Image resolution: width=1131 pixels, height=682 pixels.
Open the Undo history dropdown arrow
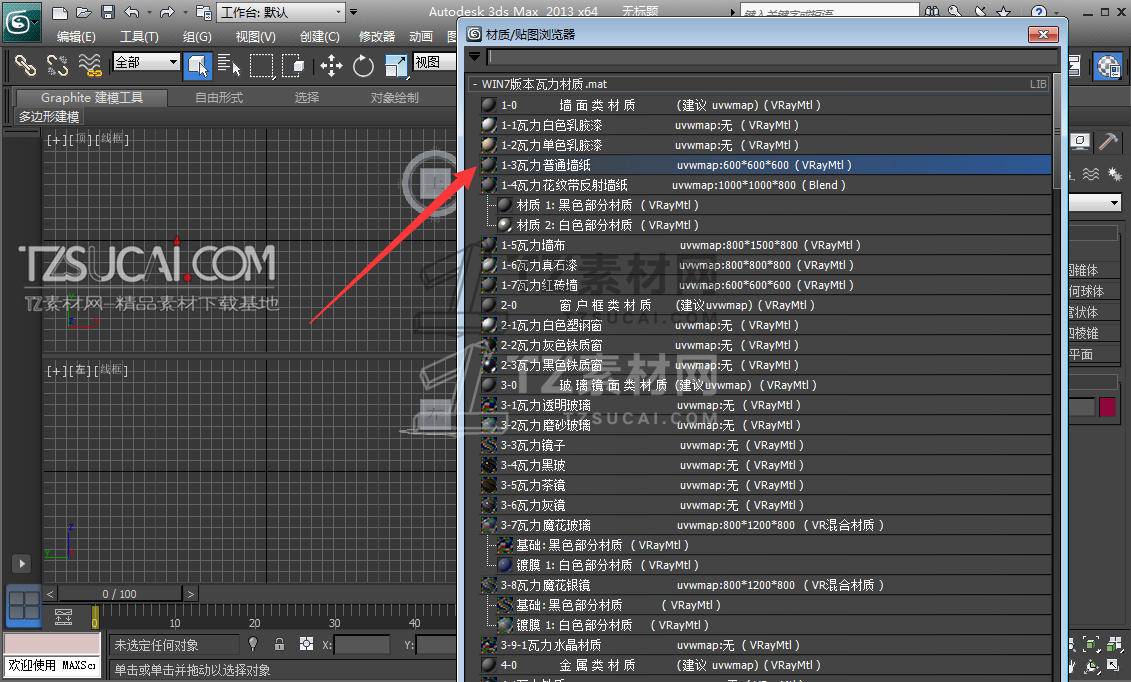(149, 12)
